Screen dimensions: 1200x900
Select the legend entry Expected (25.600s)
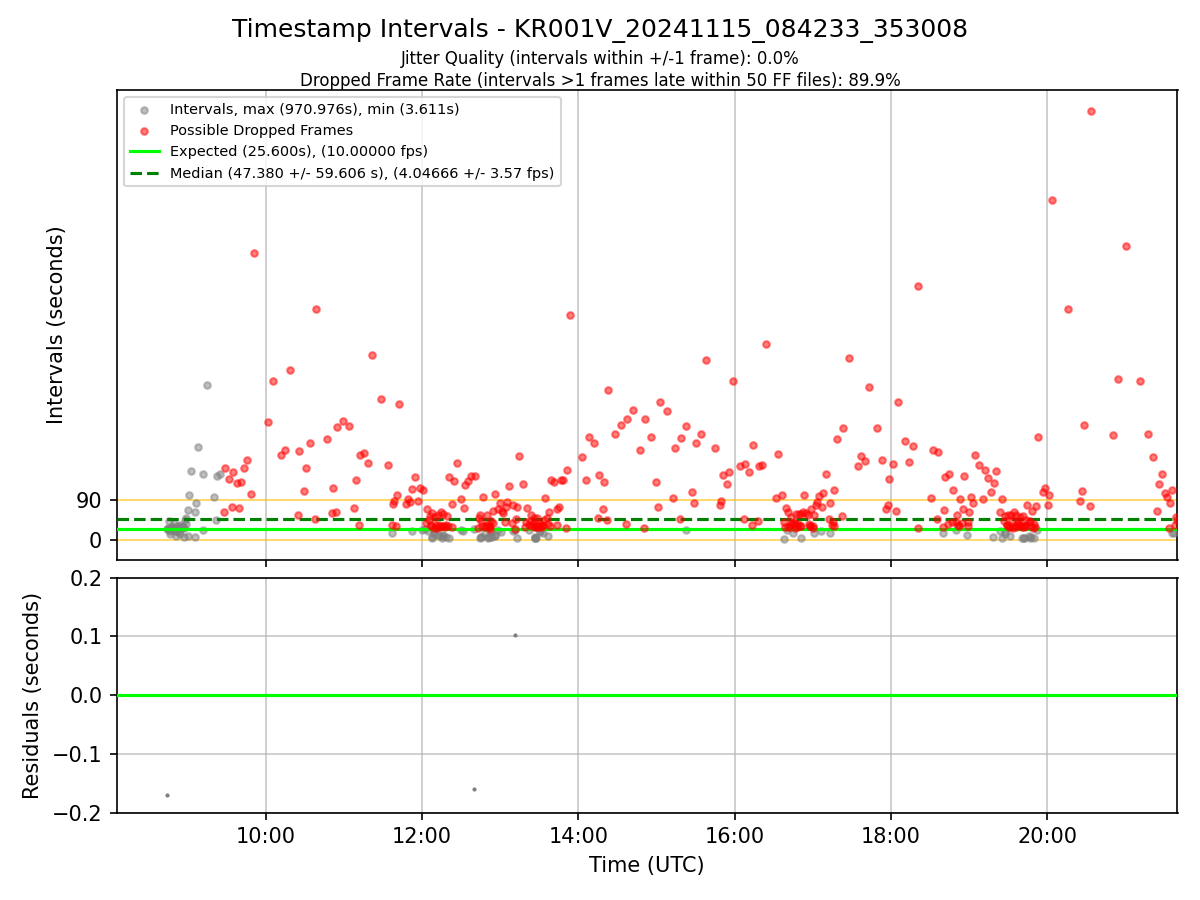click(x=298, y=151)
